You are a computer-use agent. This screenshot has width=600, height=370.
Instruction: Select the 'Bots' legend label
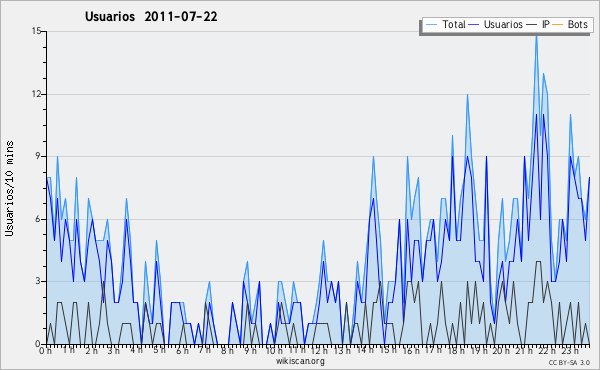[x=577, y=24]
